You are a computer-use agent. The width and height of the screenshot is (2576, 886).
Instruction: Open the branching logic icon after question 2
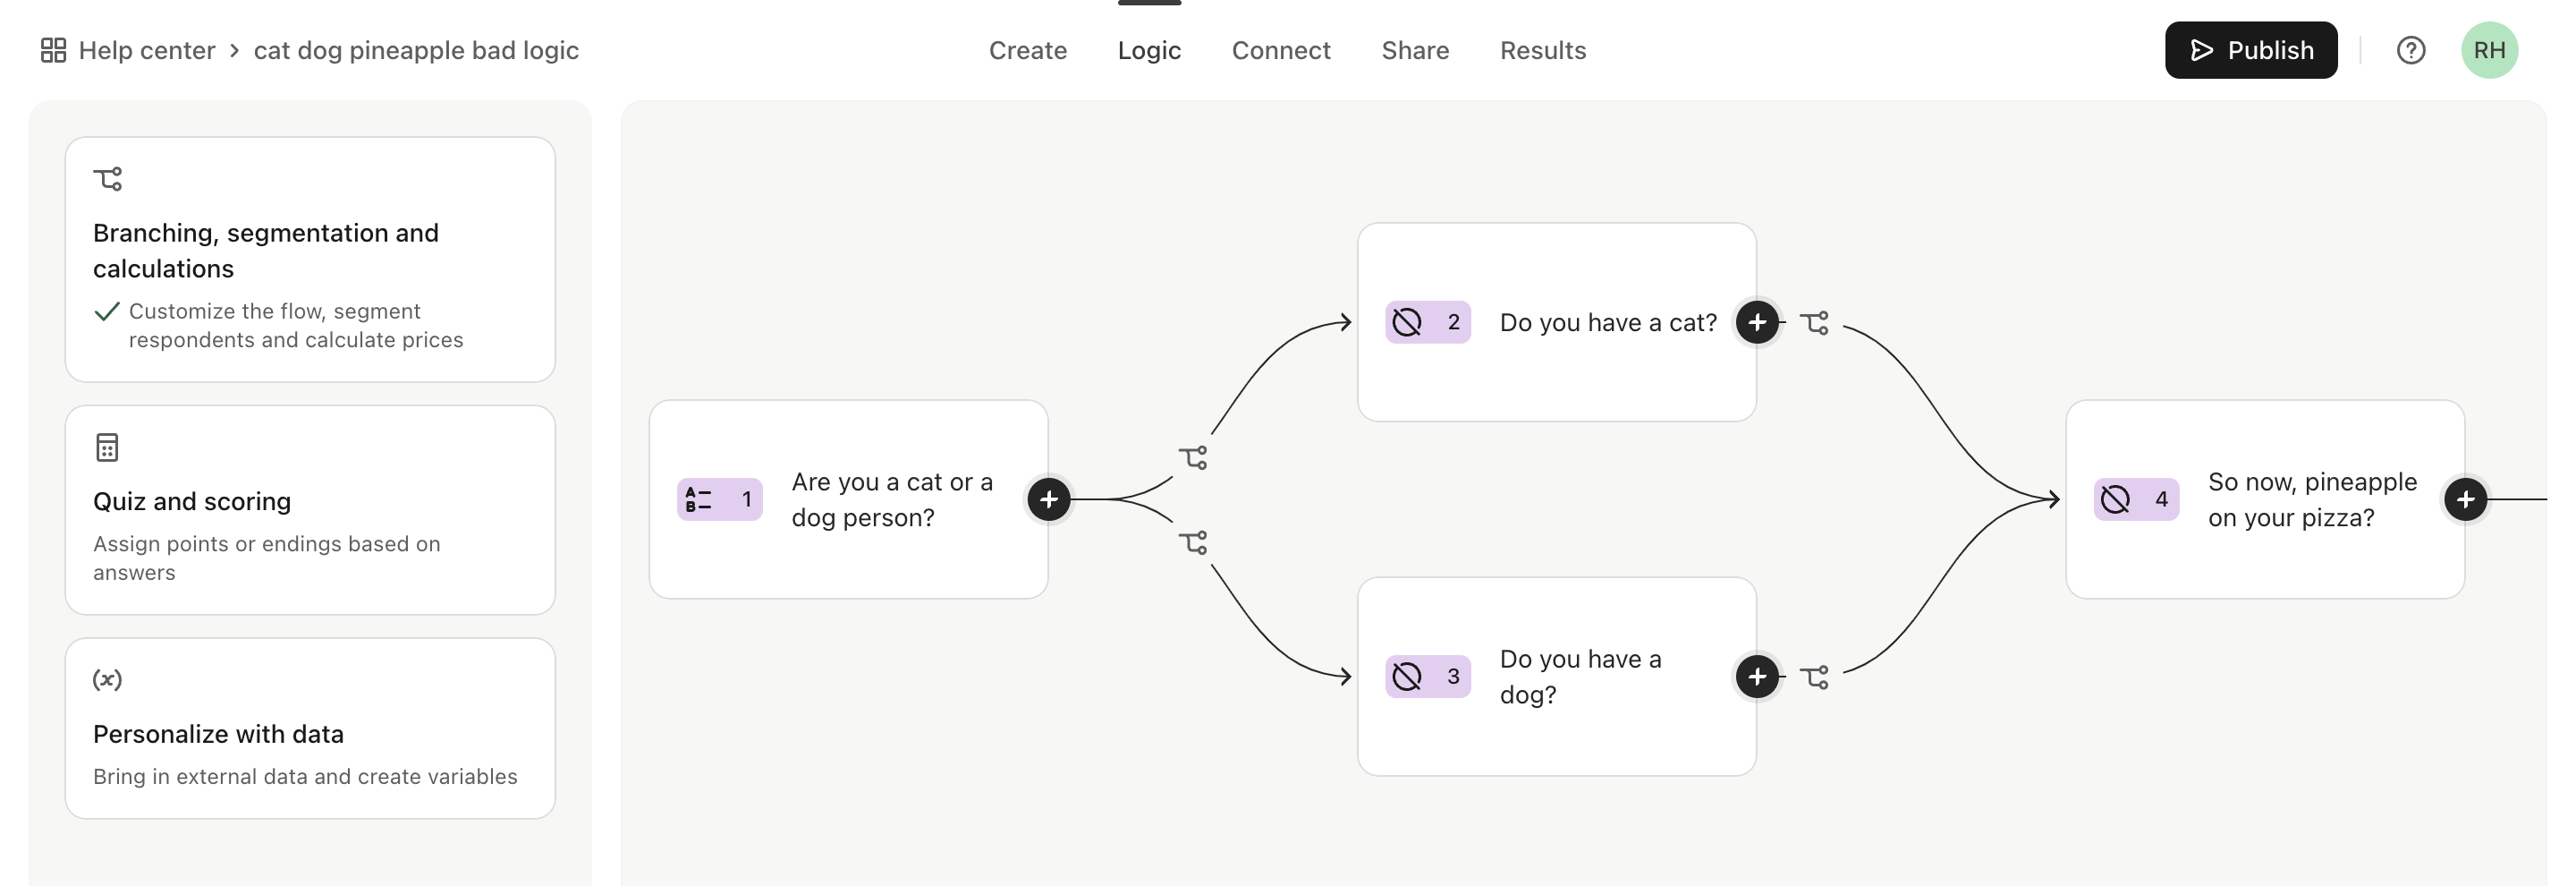tap(1815, 322)
